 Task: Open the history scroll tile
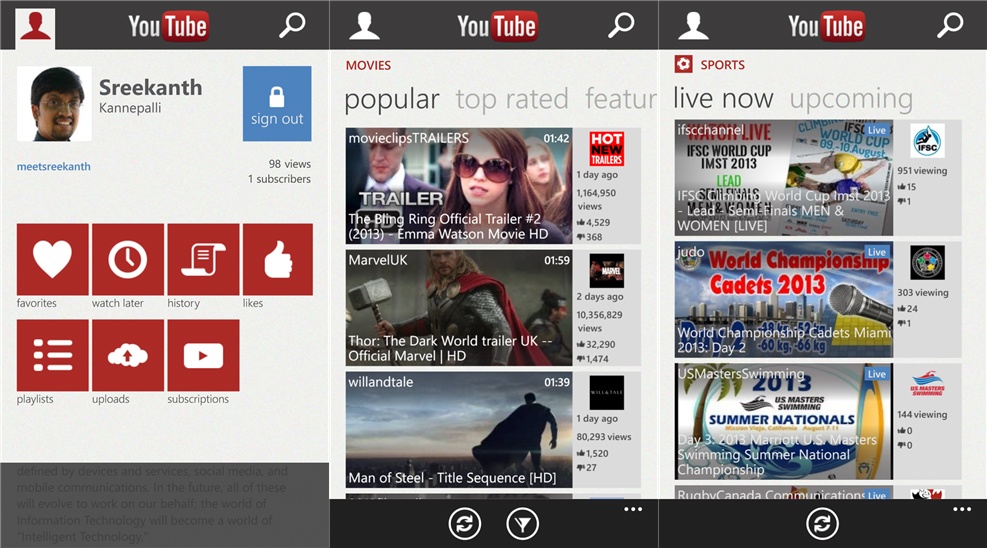[x=203, y=259]
